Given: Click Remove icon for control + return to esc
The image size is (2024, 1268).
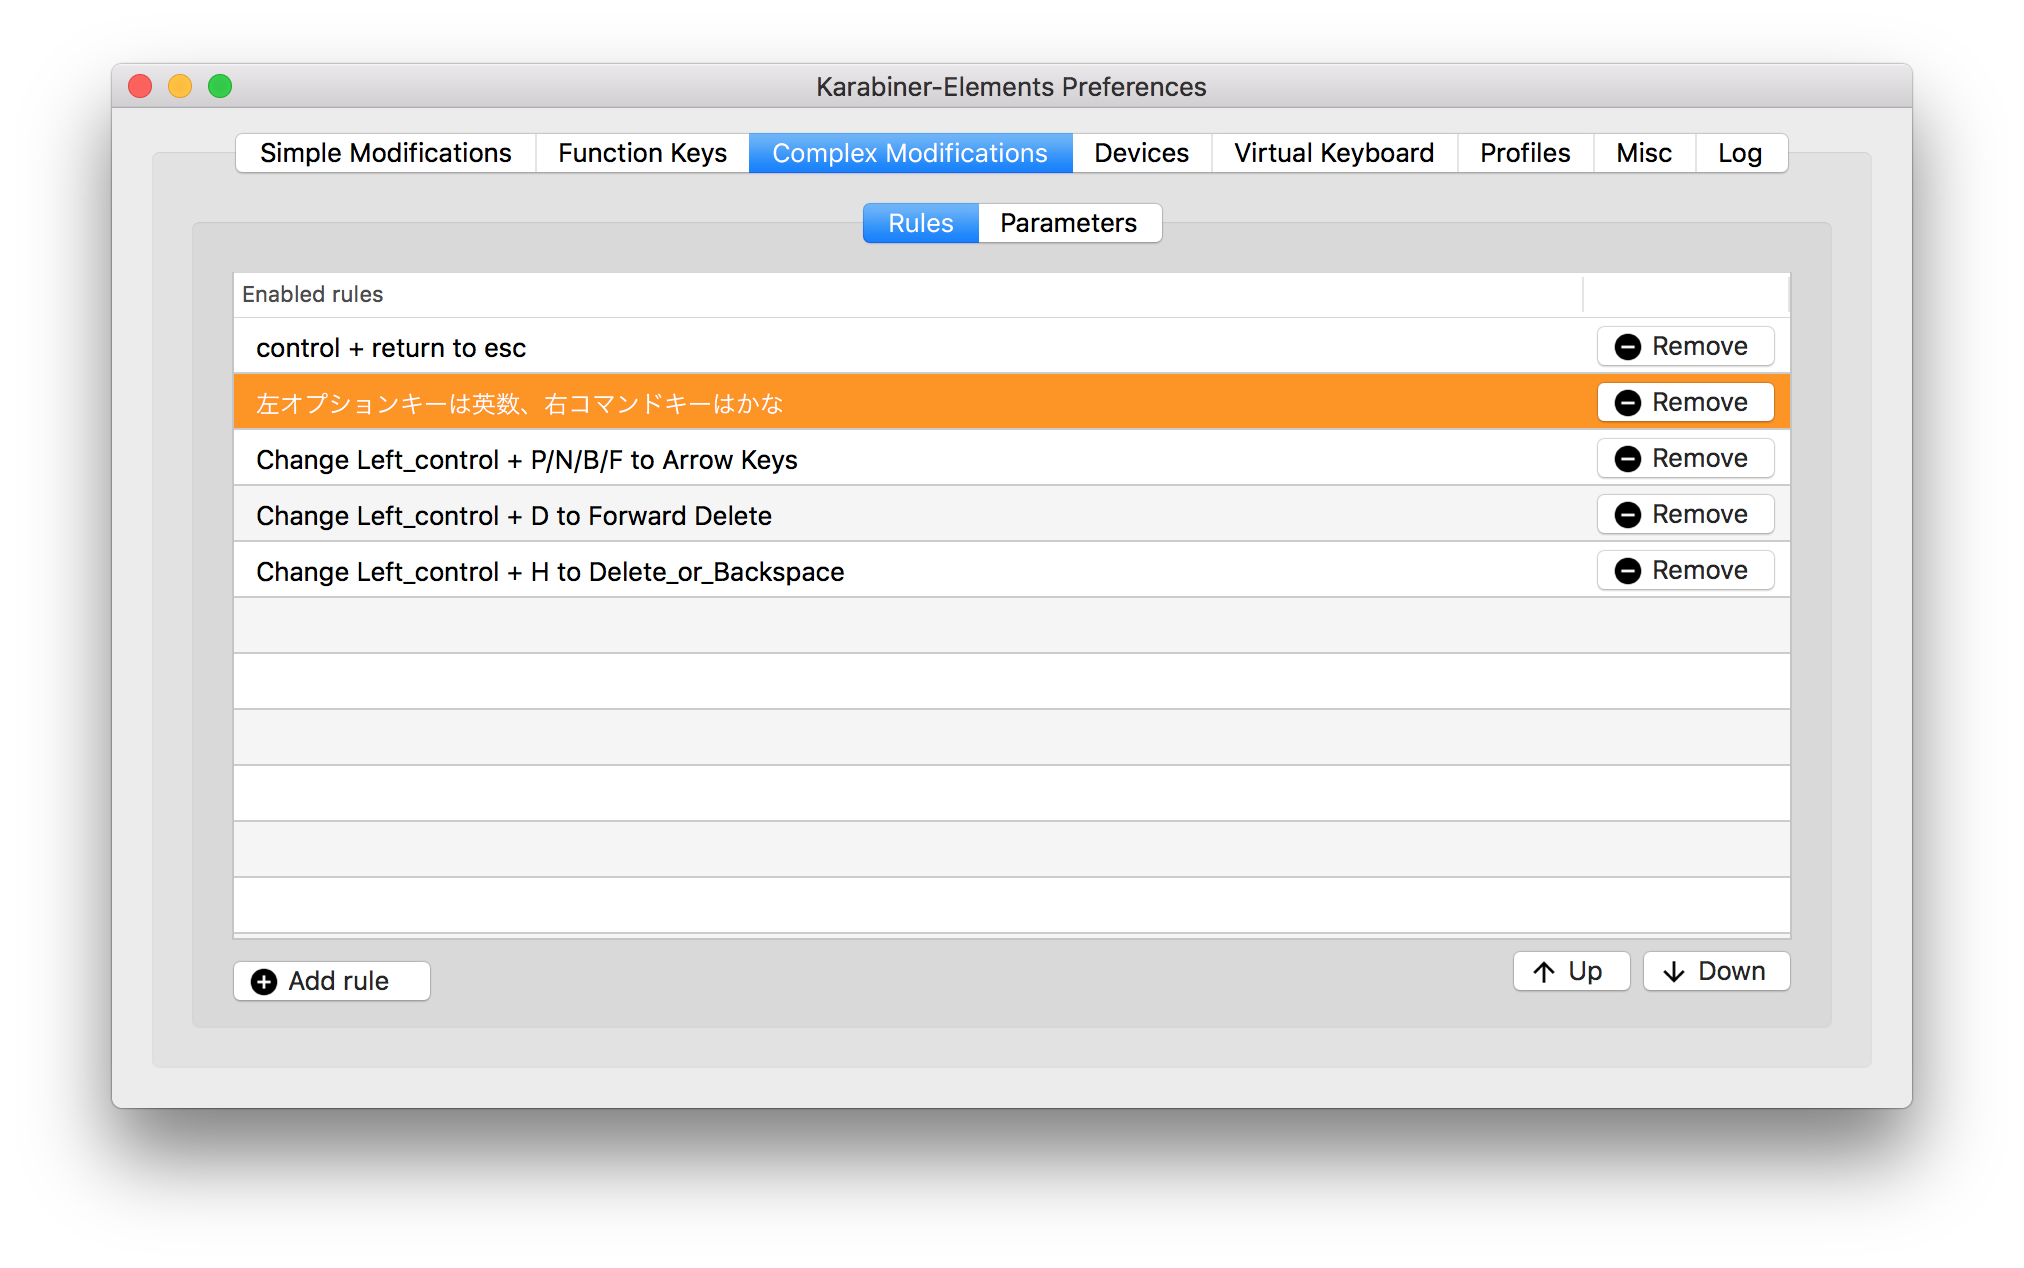Looking at the screenshot, I should point(1625,346).
